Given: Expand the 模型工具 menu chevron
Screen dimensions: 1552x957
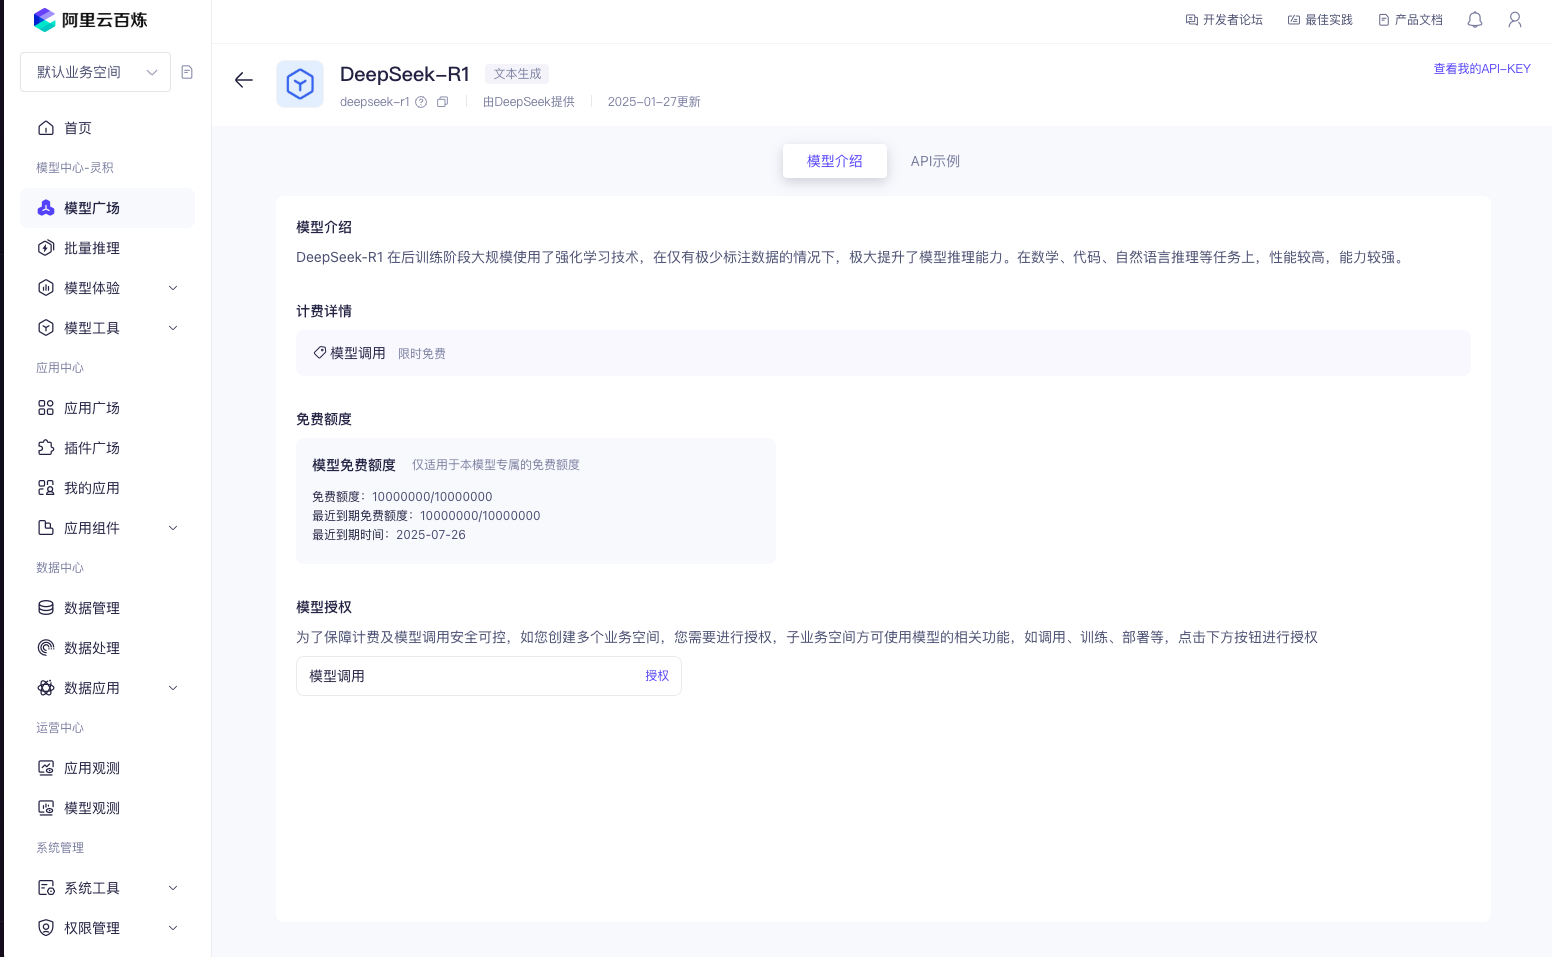Looking at the screenshot, I should (x=173, y=328).
